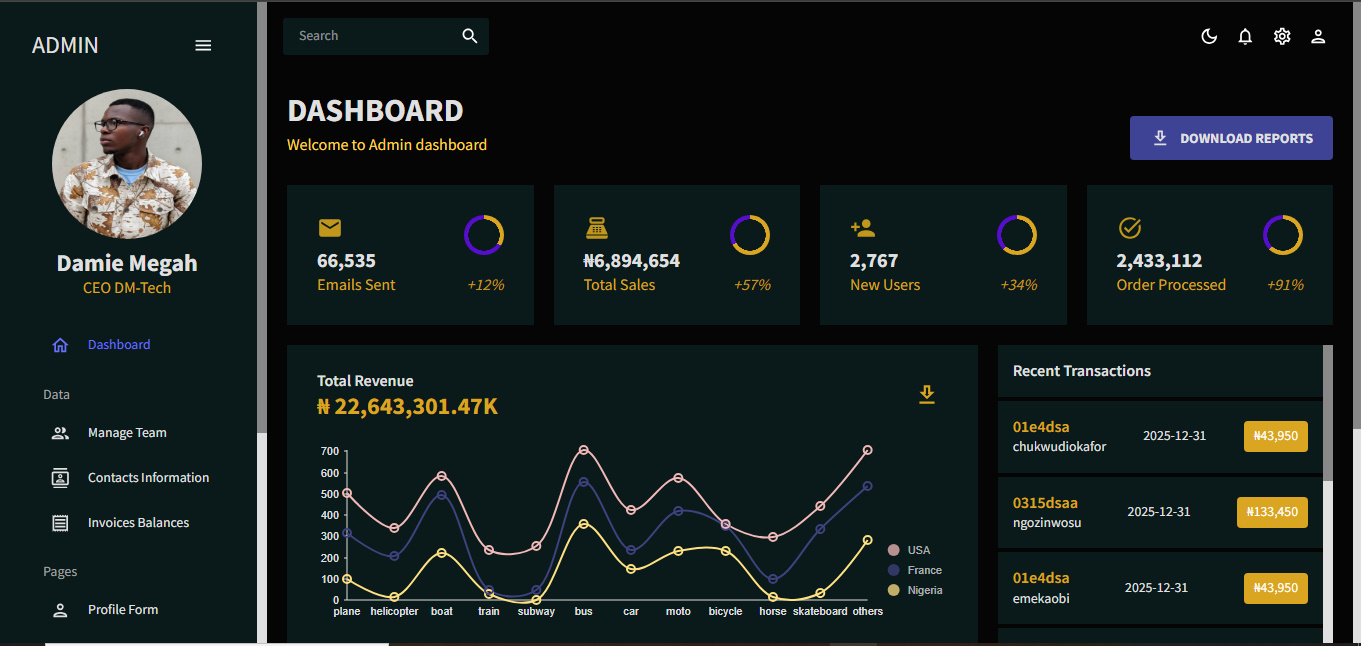Expand the Pages section in the sidebar

pyautogui.click(x=60, y=571)
